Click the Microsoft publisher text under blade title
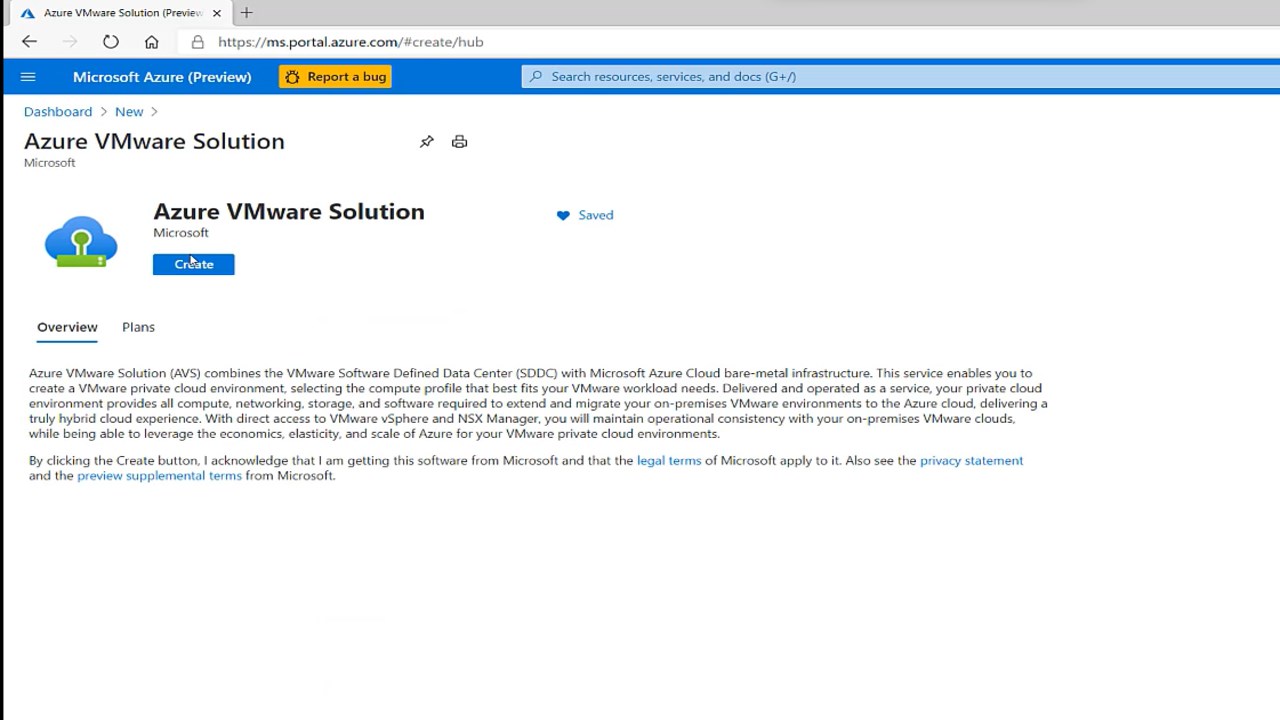 [49, 162]
